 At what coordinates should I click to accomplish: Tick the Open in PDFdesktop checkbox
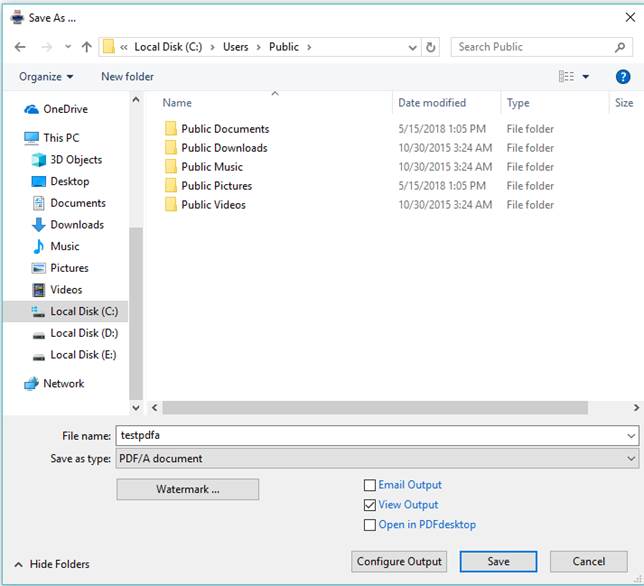[x=371, y=525]
